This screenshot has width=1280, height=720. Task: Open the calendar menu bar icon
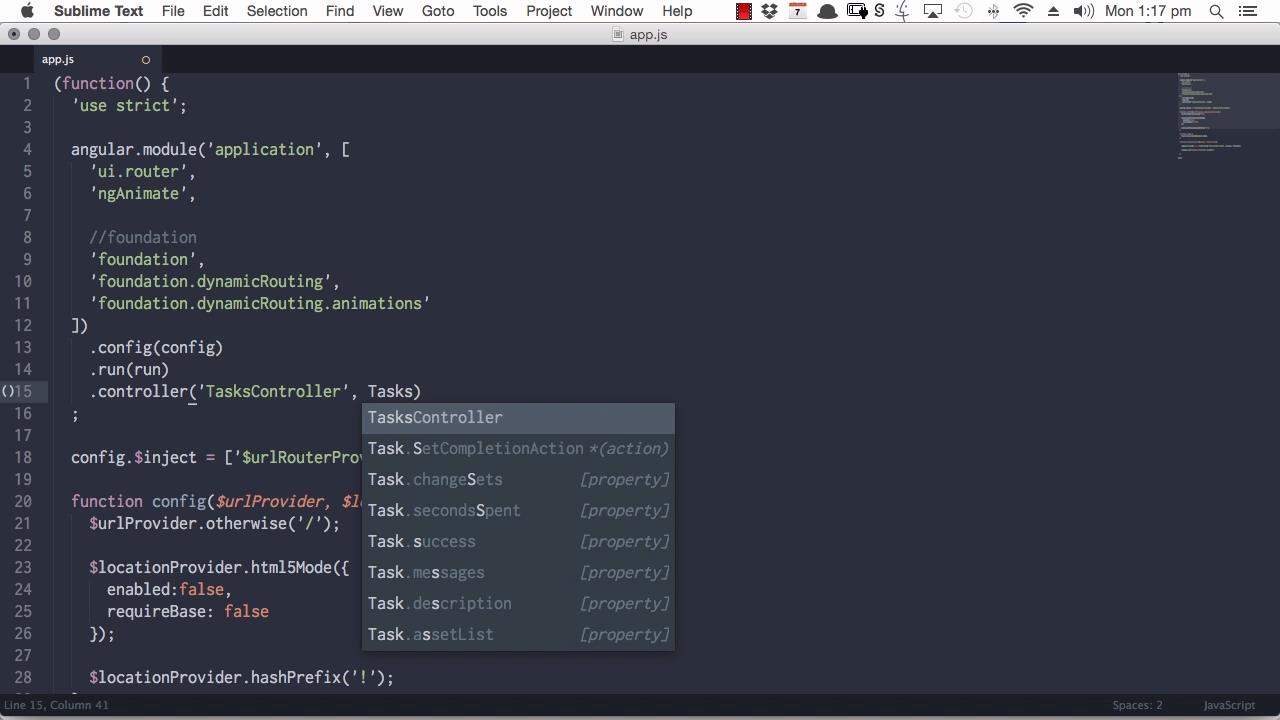(797, 11)
